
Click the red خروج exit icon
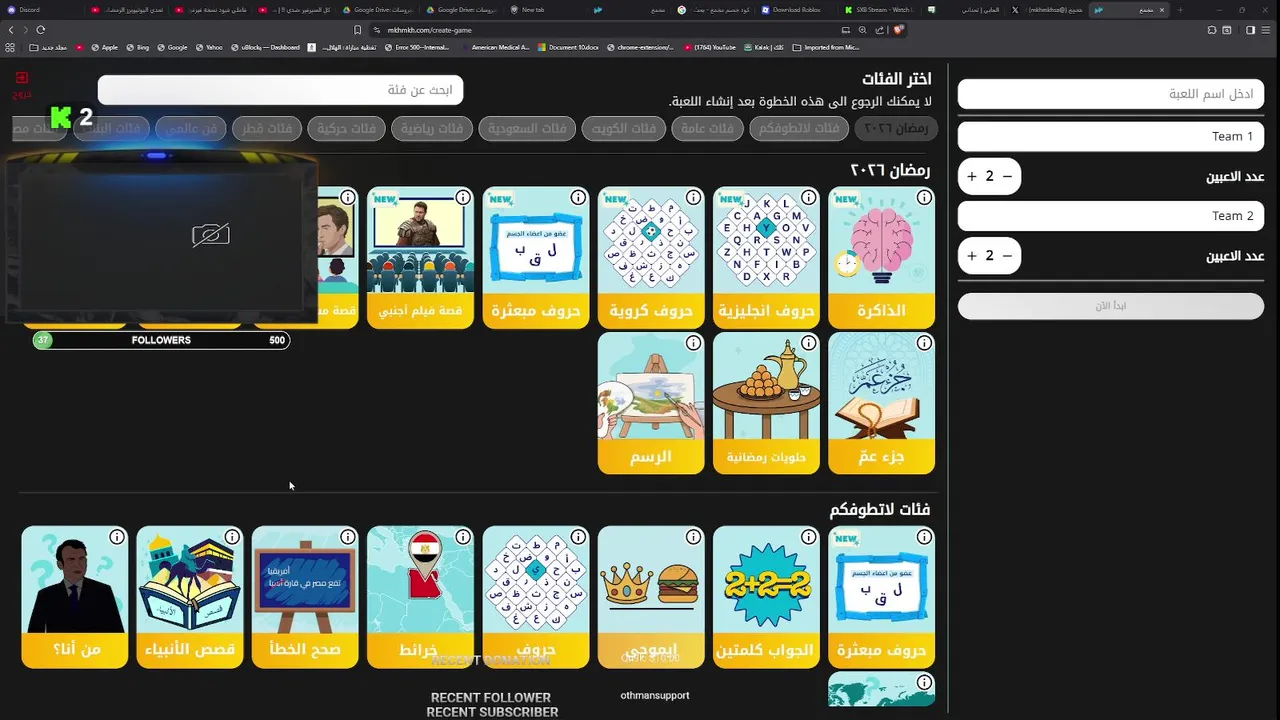tap(22, 77)
